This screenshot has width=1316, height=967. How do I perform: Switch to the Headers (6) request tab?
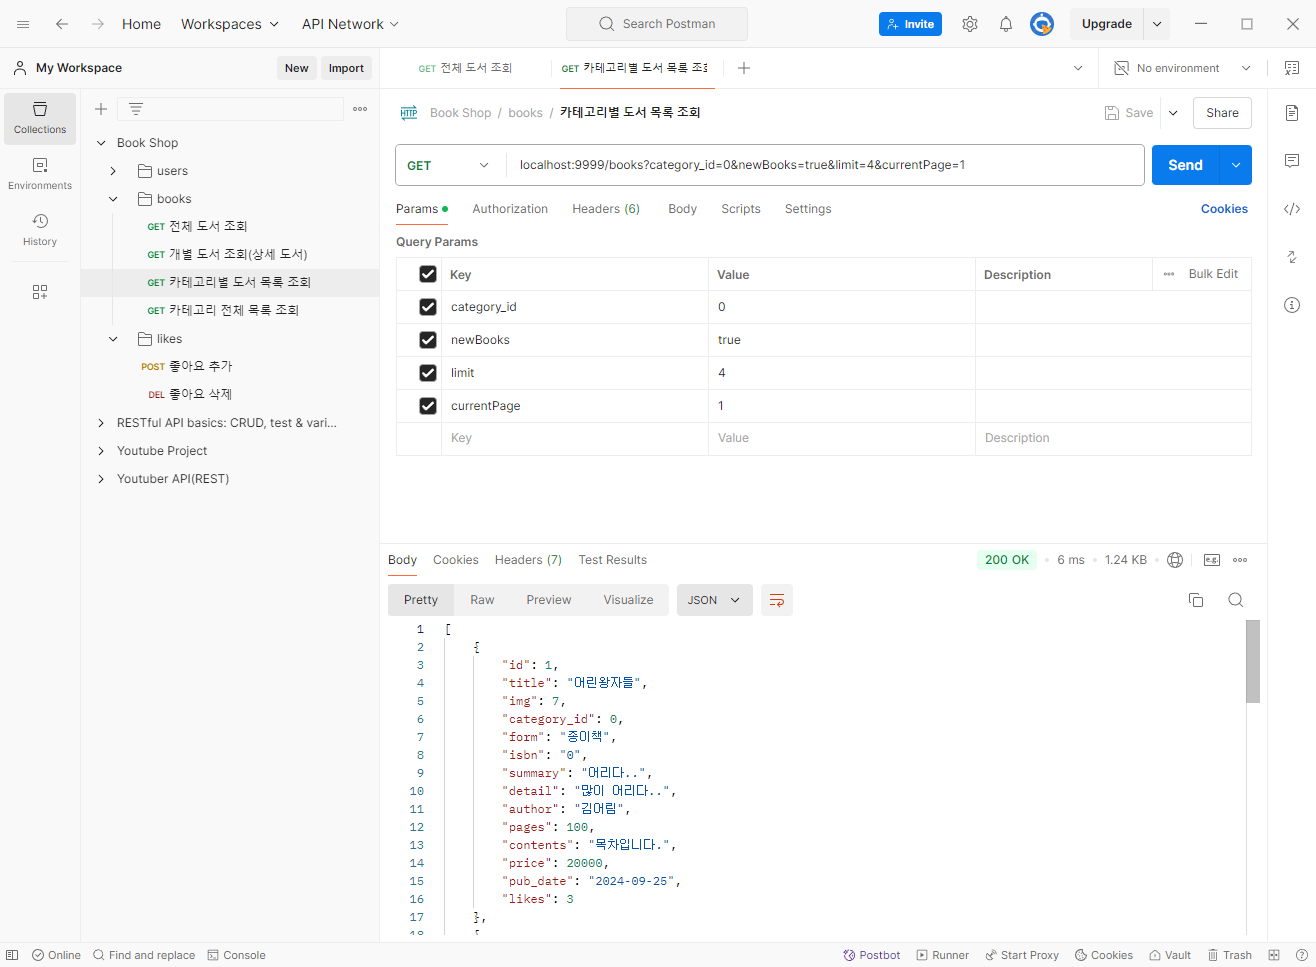tap(606, 209)
